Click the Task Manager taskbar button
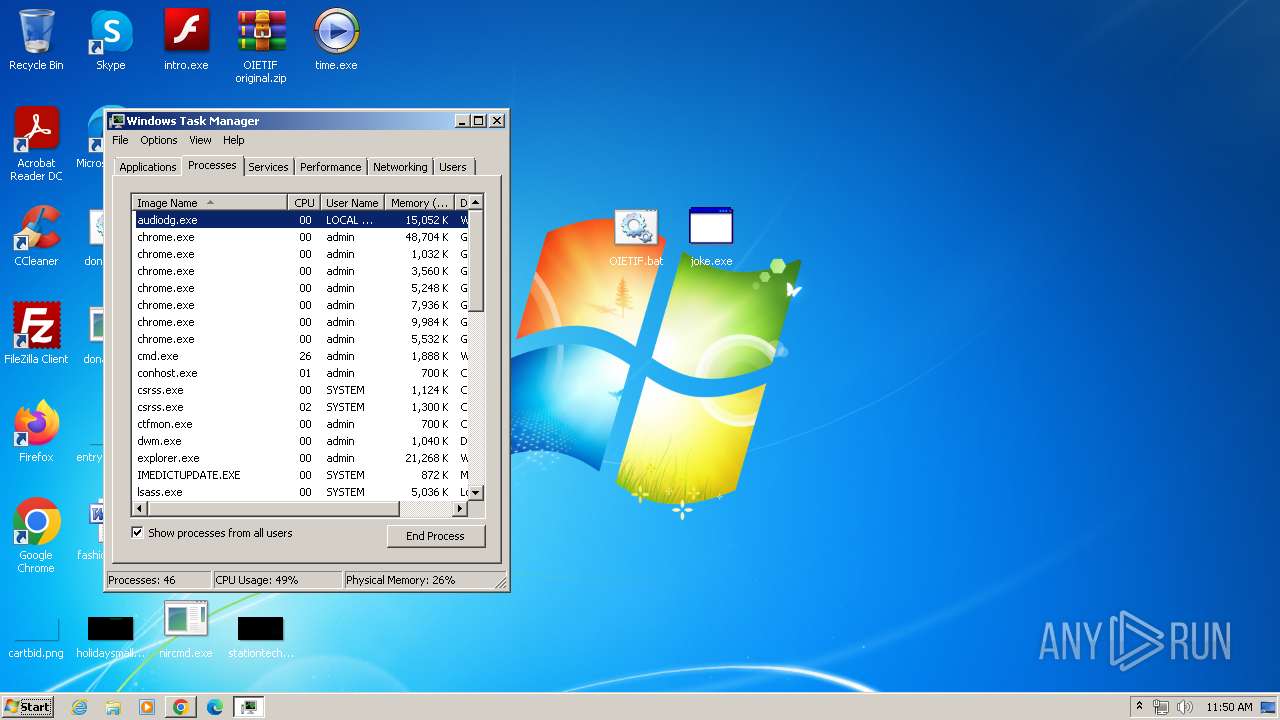This screenshot has height=720, width=1280. pyautogui.click(x=248, y=707)
